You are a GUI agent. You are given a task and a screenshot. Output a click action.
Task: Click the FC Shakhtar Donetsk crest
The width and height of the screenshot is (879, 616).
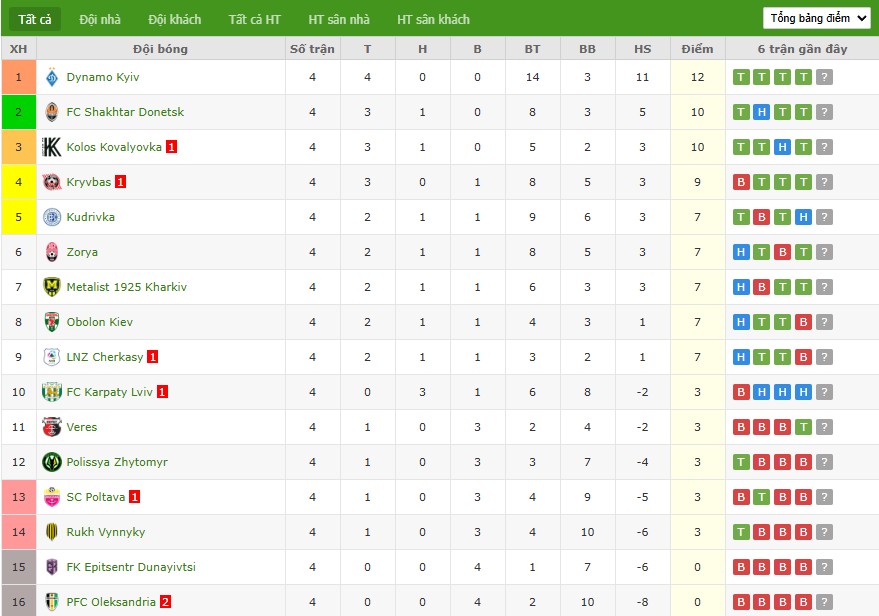coord(52,112)
